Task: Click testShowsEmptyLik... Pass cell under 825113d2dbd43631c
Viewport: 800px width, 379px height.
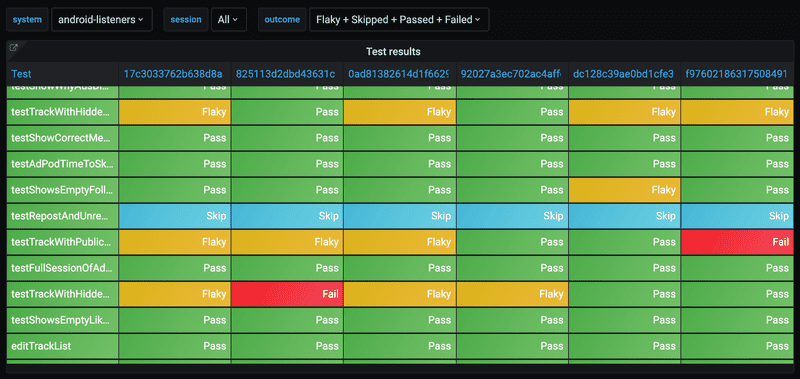Action: (287, 320)
